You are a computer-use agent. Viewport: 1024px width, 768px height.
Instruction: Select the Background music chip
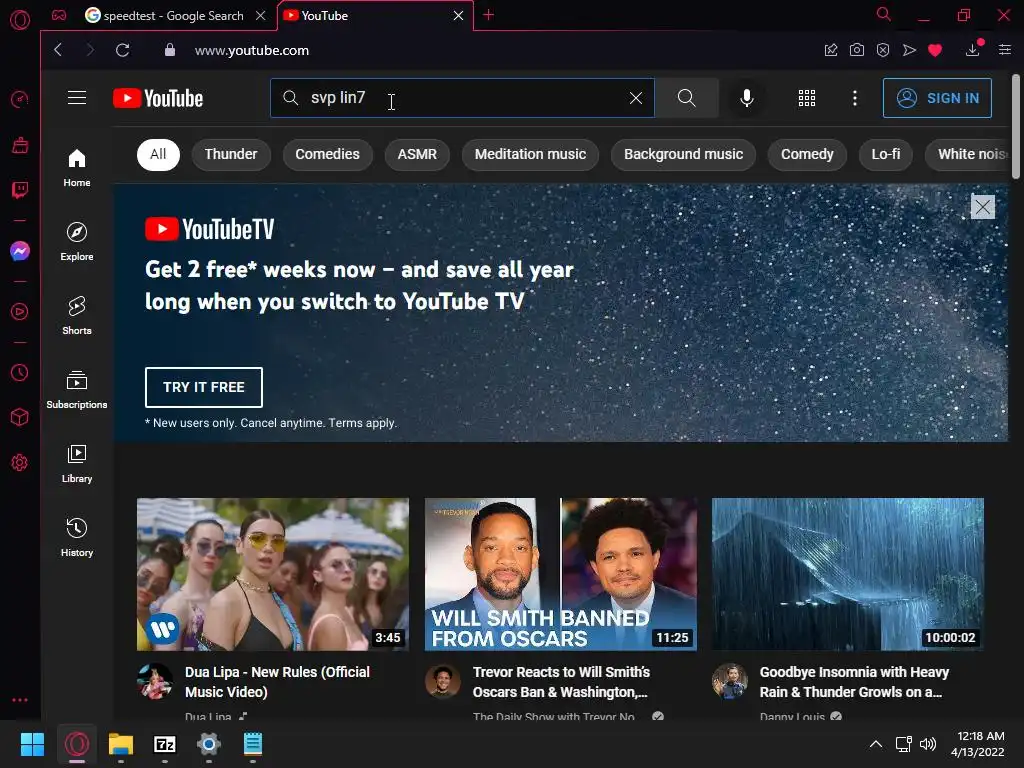coord(683,154)
